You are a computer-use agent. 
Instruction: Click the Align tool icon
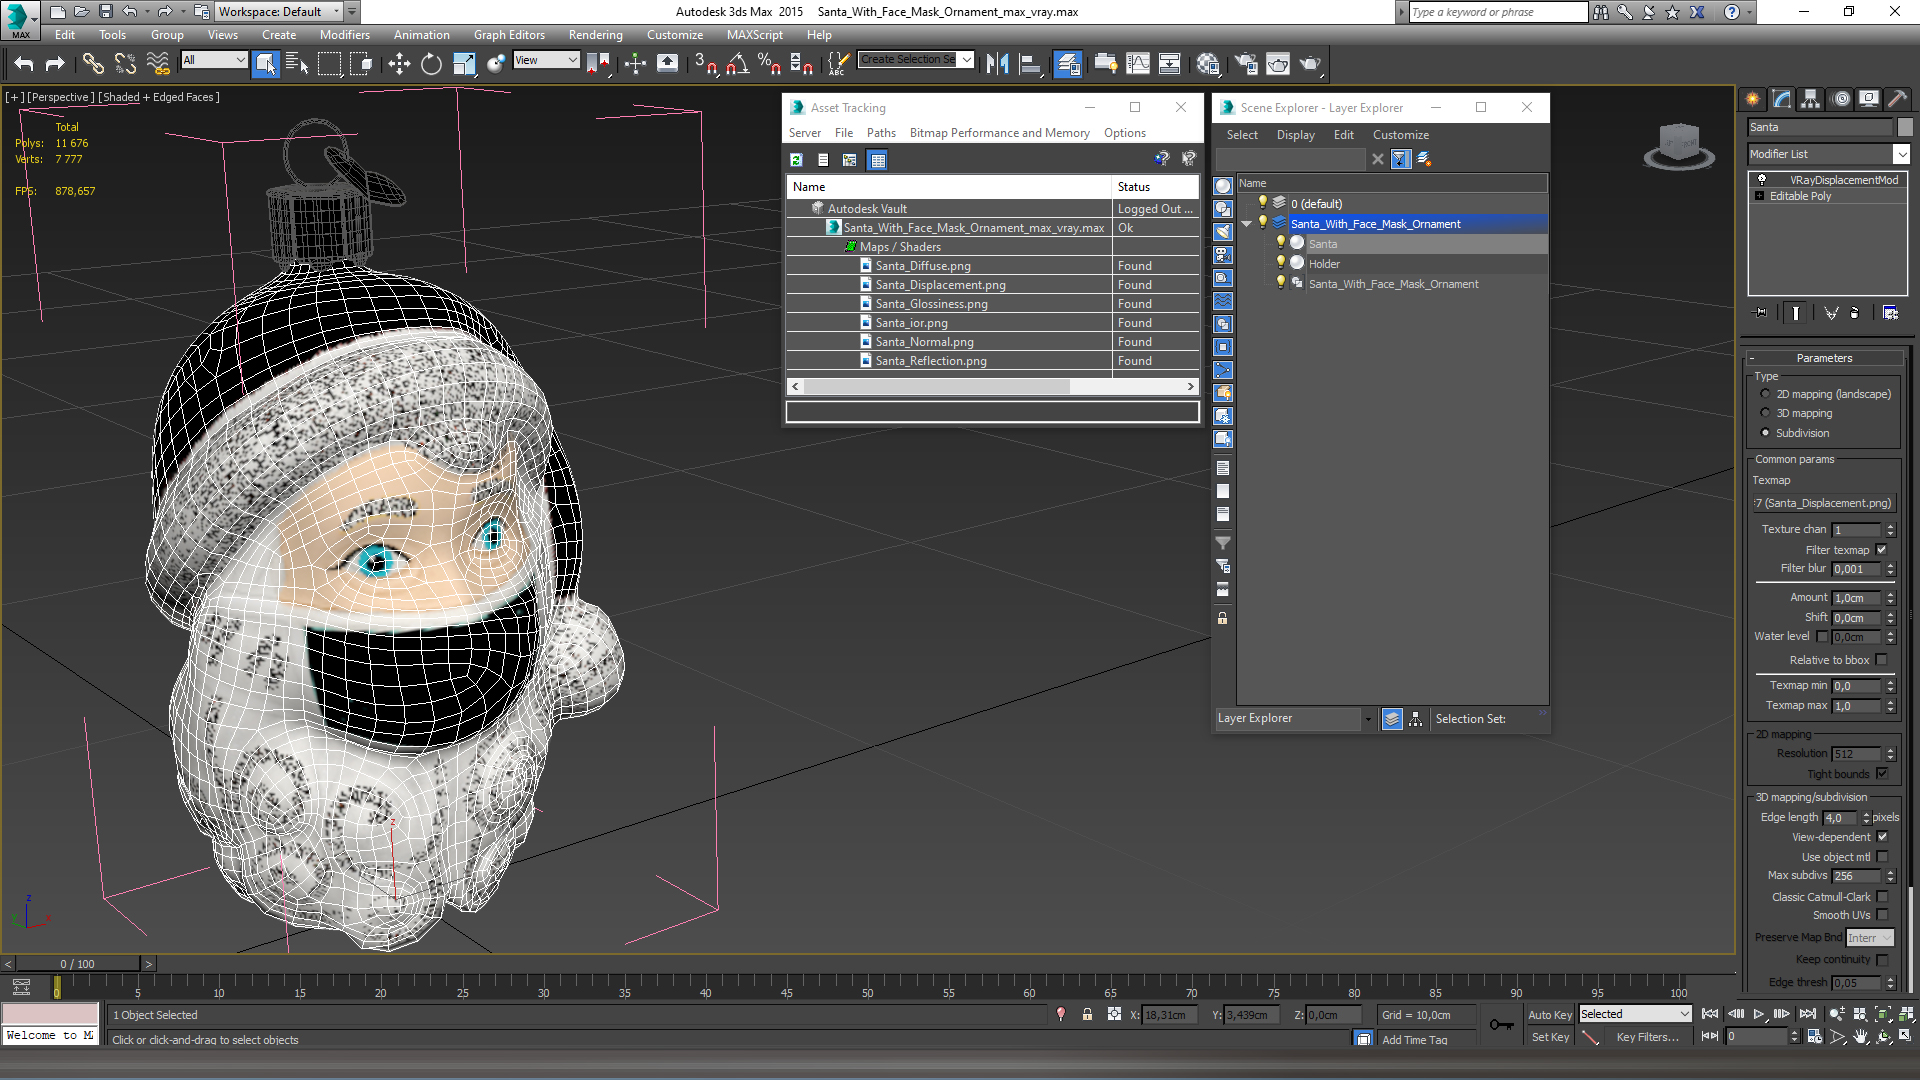(1030, 64)
